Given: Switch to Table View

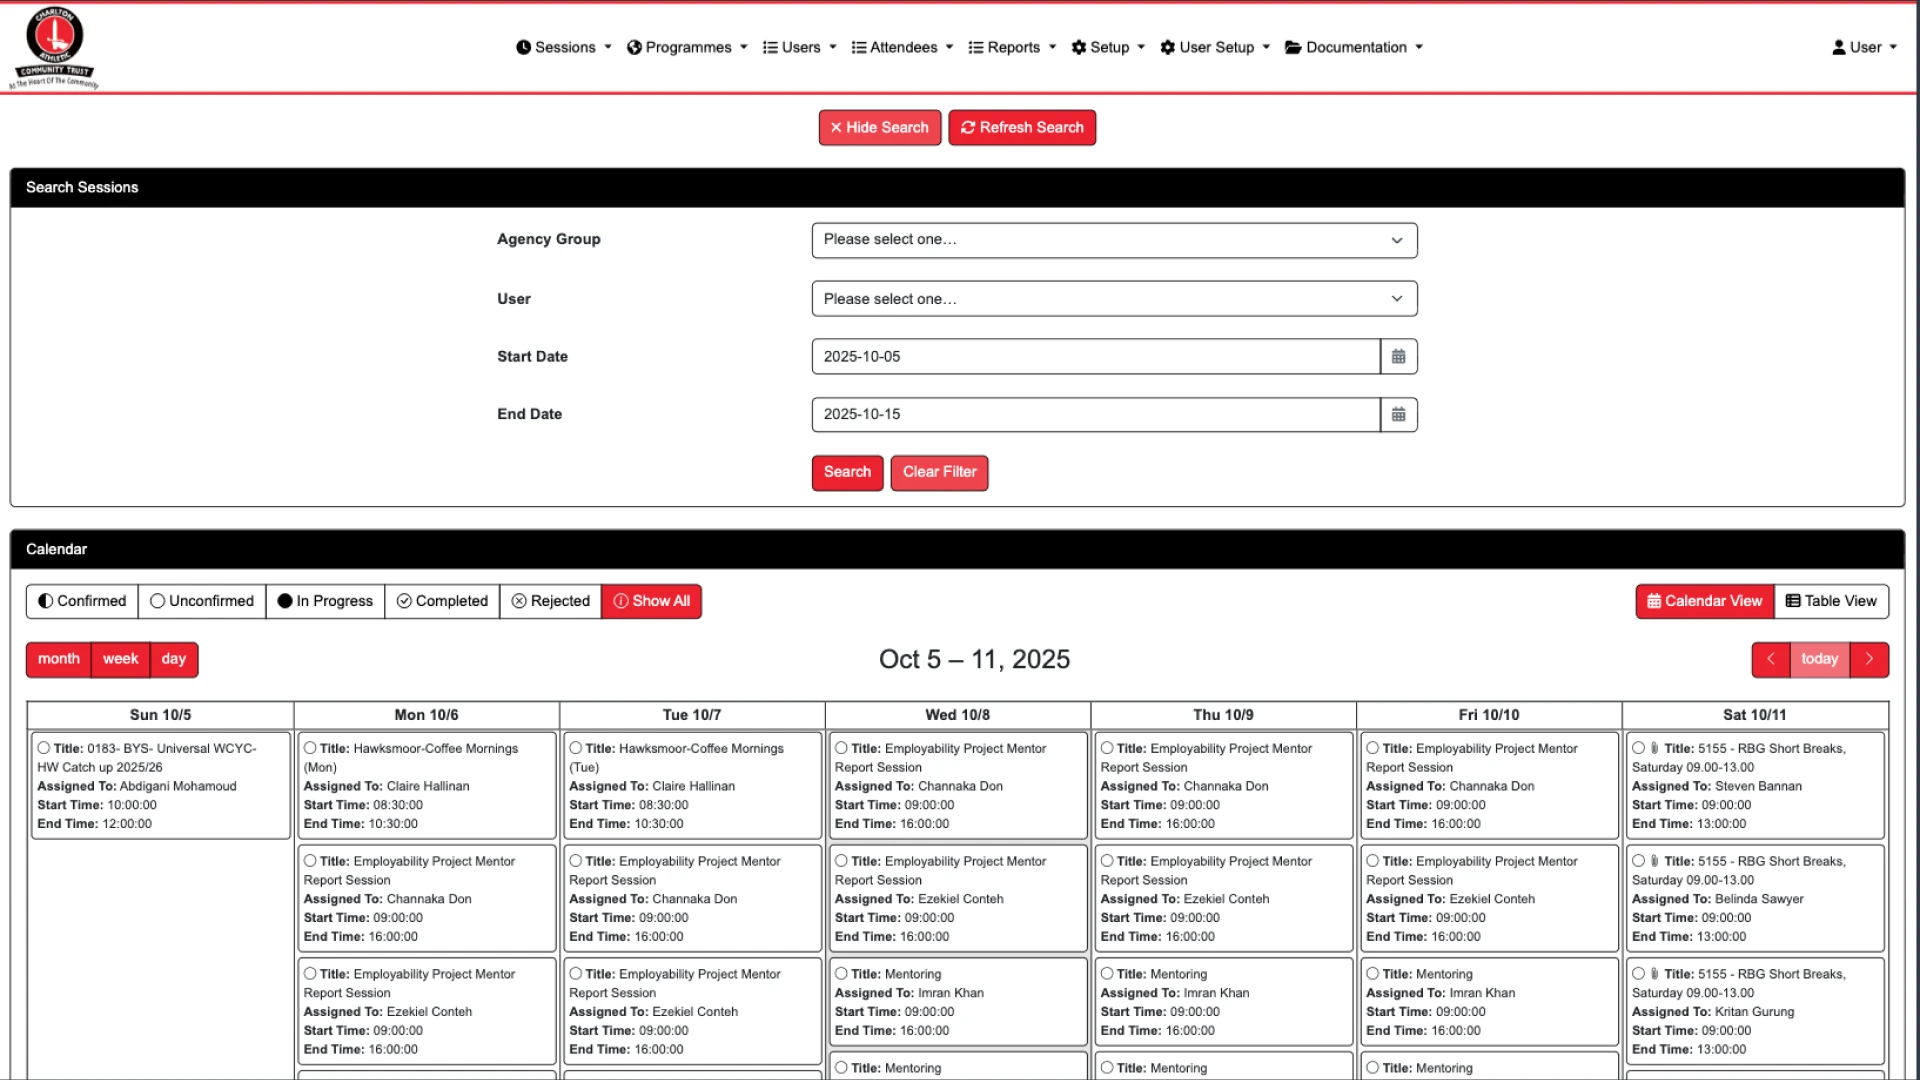Looking at the screenshot, I should 1831,602.
